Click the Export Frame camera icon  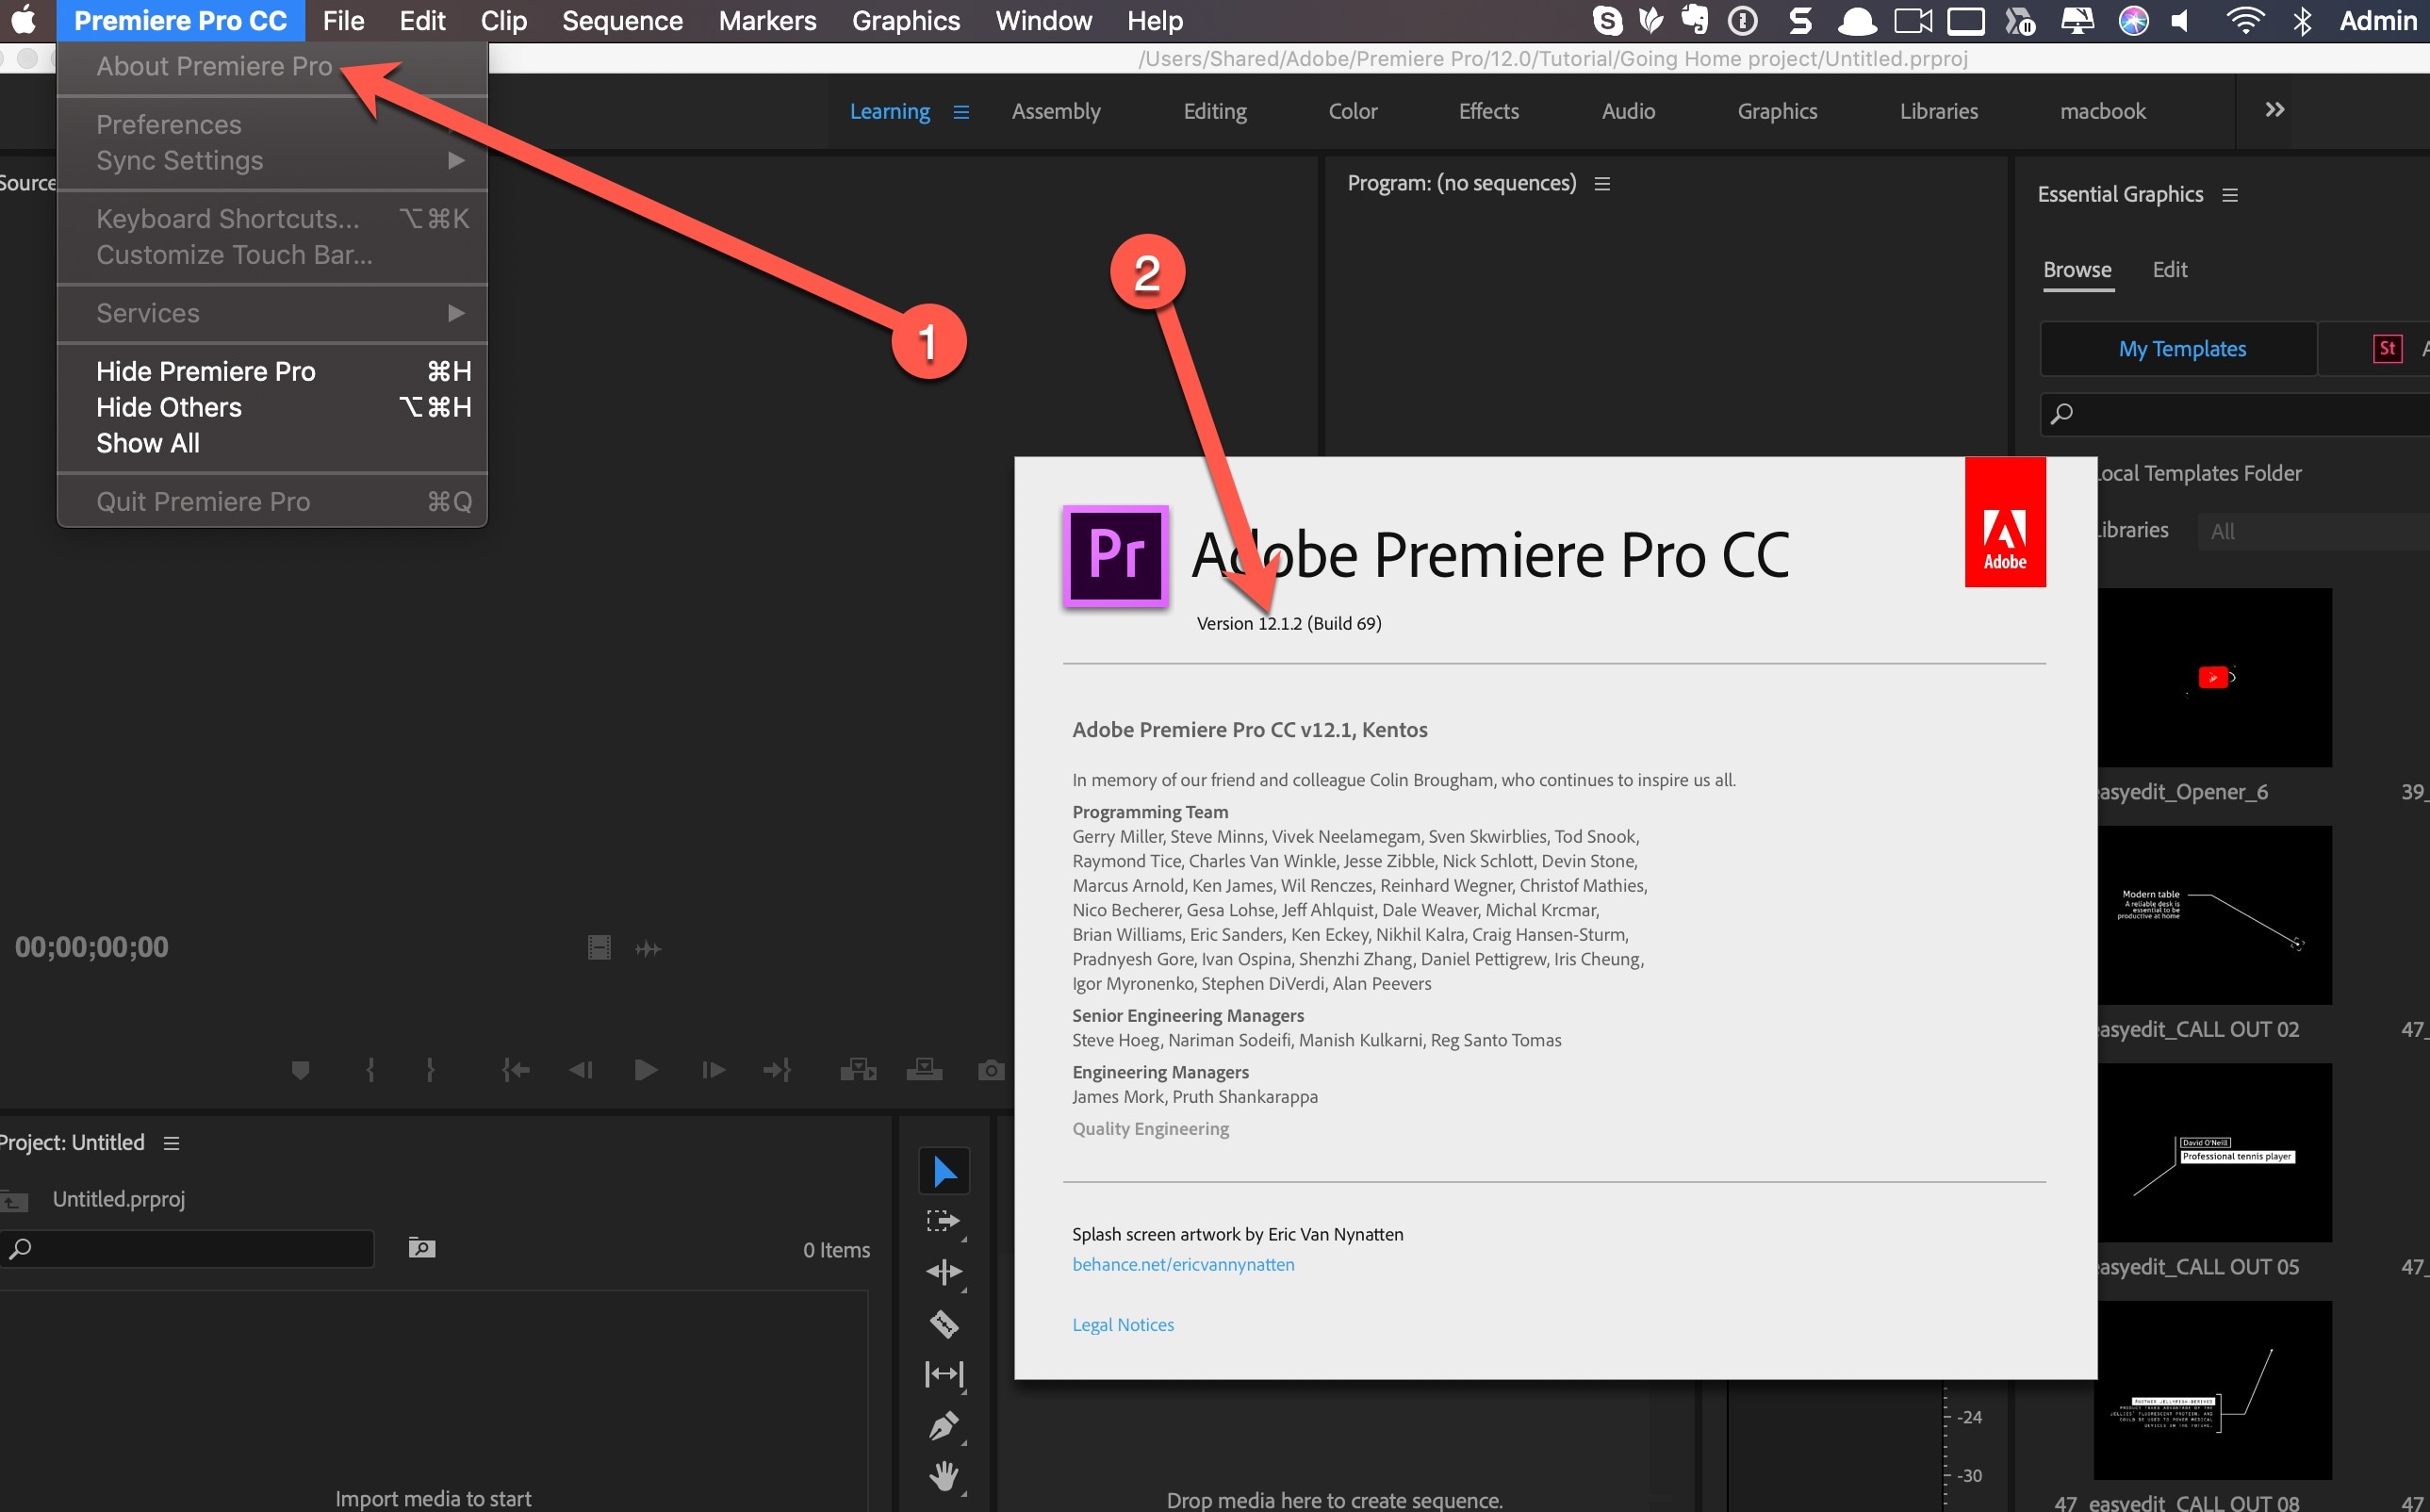[x=990, y=1070]
